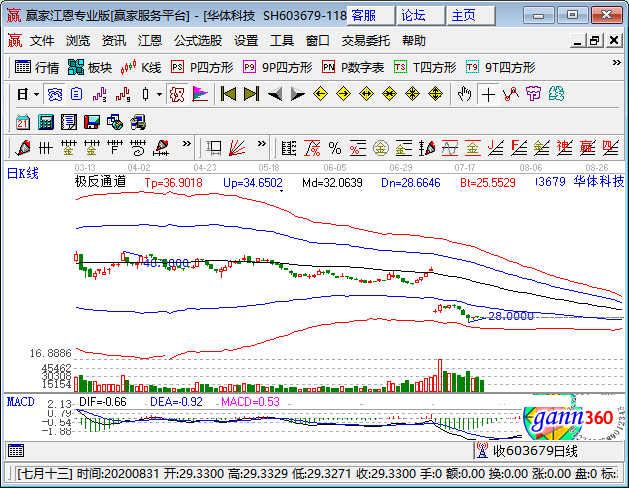The image size is (629, 488).
Task: Open the candlestick style dropdown arrow
Action: [159, 95]
